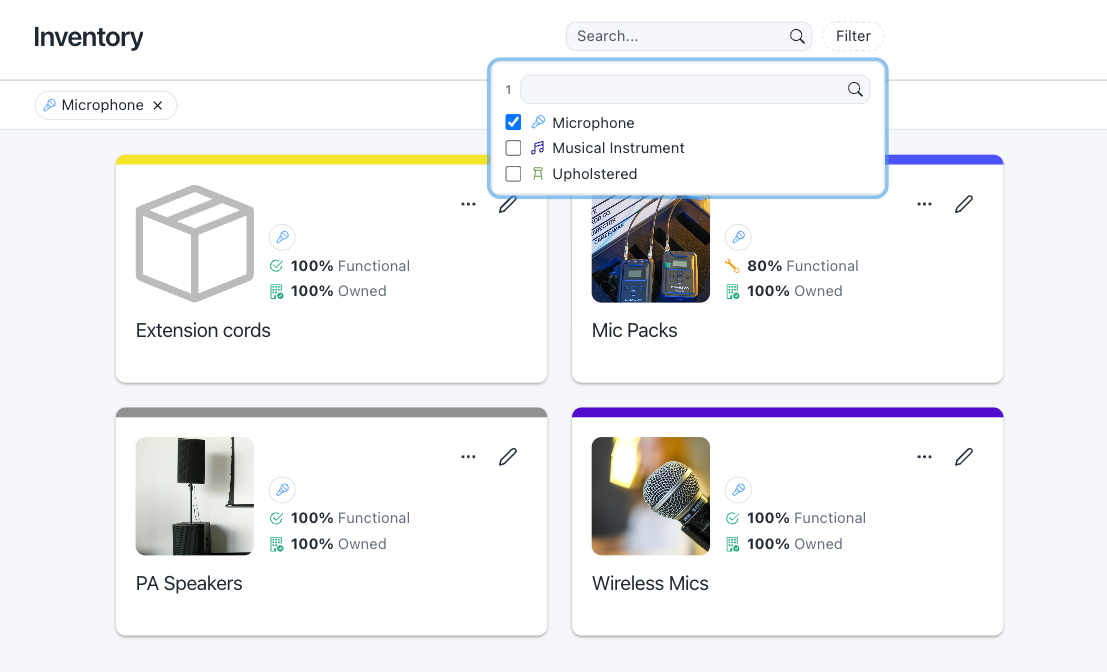The width and height of the screenshot is (1107, 672).
Task: Click the microphone tag icon on the Wireless Mics card
Action: coord(738,489)
